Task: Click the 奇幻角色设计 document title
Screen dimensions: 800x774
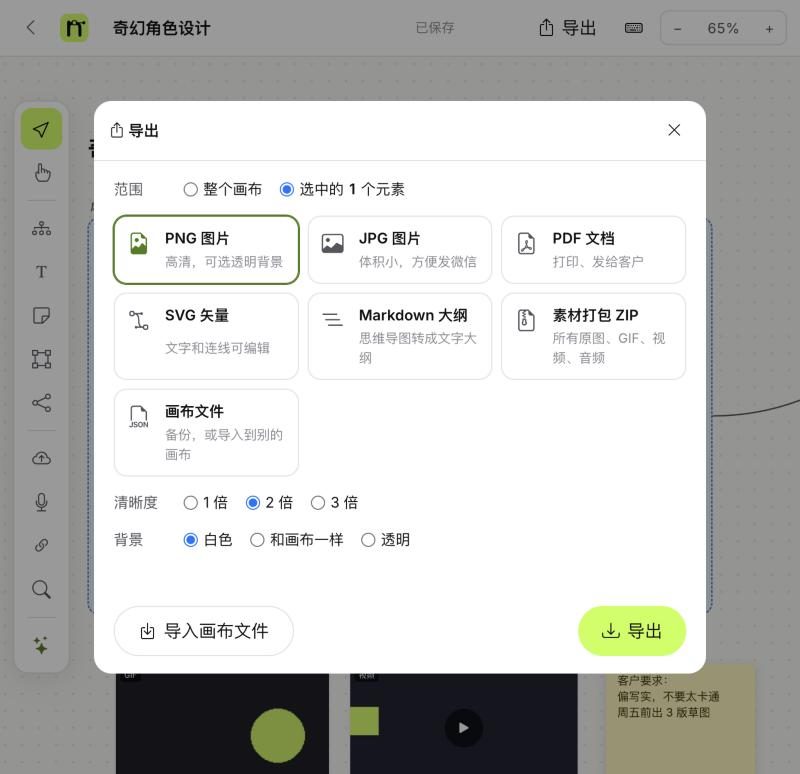Action: click(x=161, y=28)
